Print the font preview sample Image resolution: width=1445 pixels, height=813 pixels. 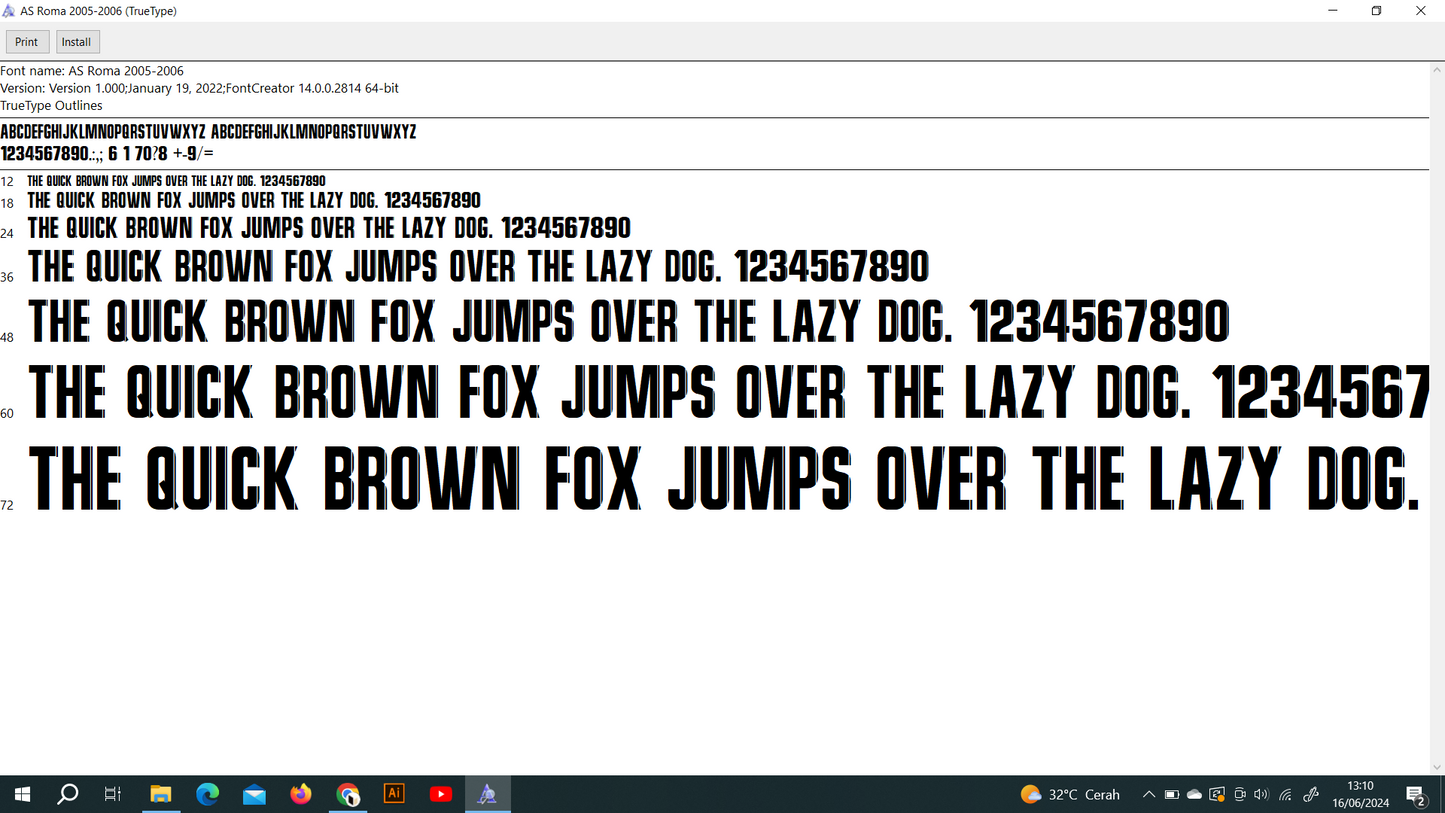click(26, 41)
